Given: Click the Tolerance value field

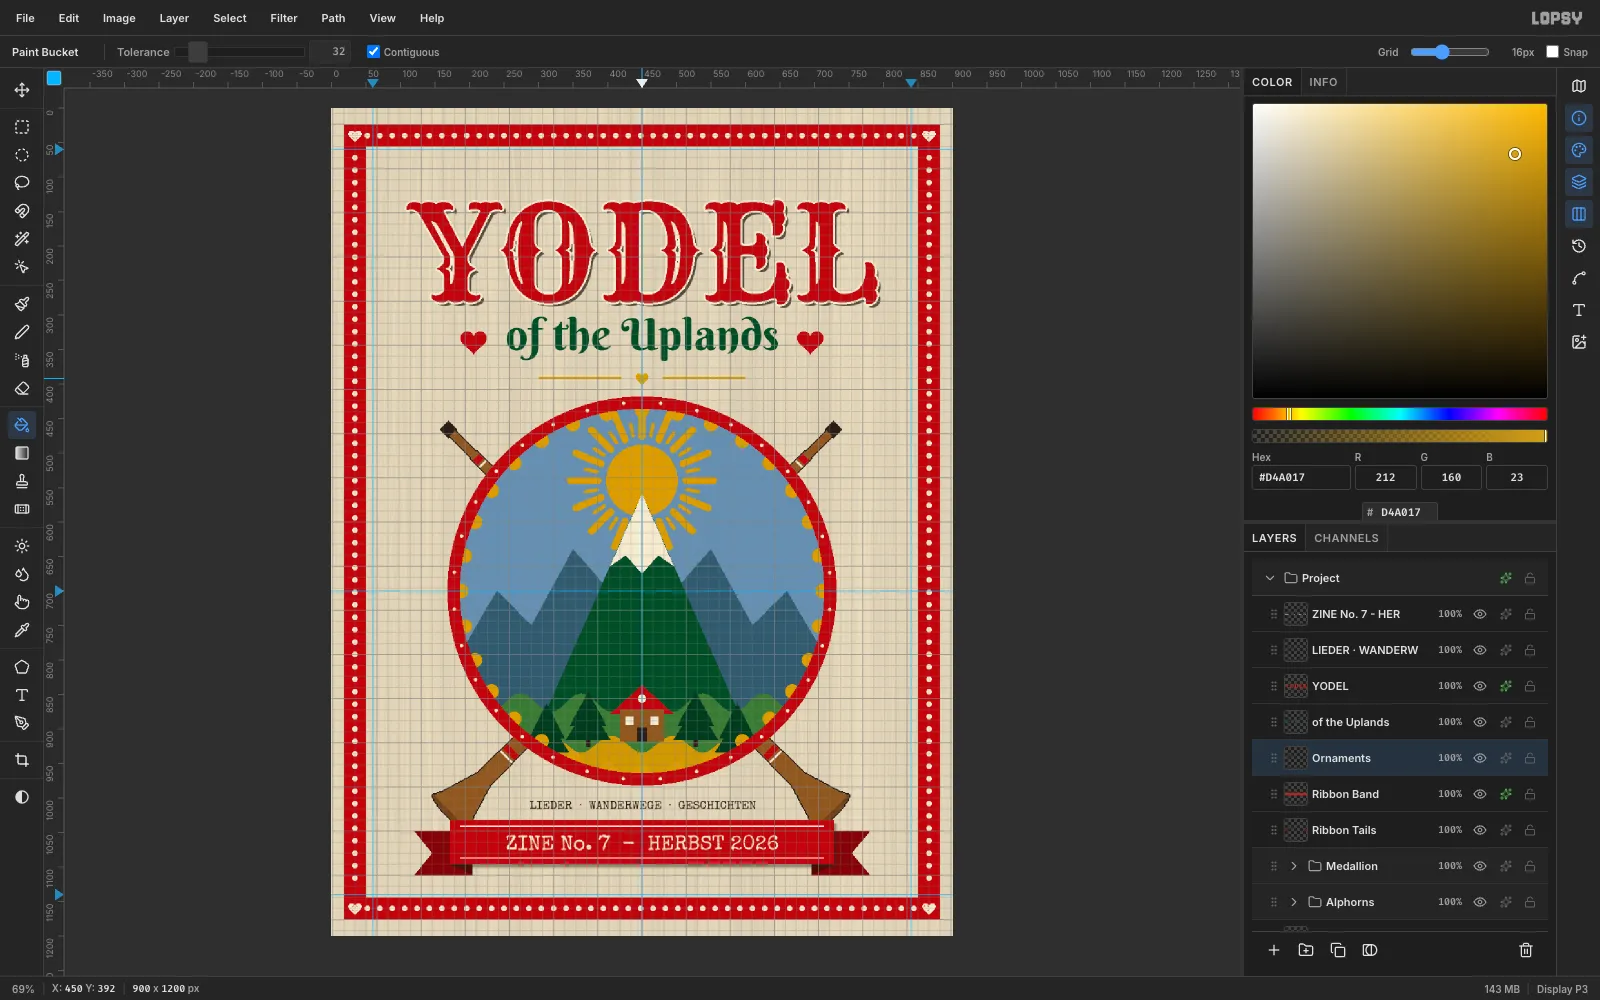Looking at the screenshot, I should 330,52.
